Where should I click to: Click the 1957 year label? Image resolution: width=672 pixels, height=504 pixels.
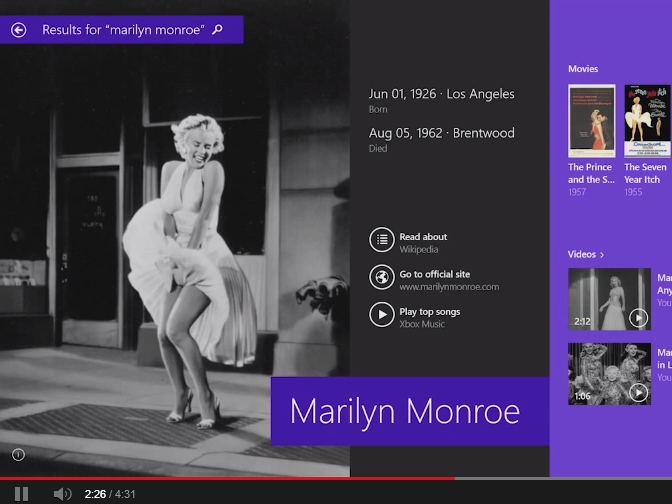(x=577, y=192)
